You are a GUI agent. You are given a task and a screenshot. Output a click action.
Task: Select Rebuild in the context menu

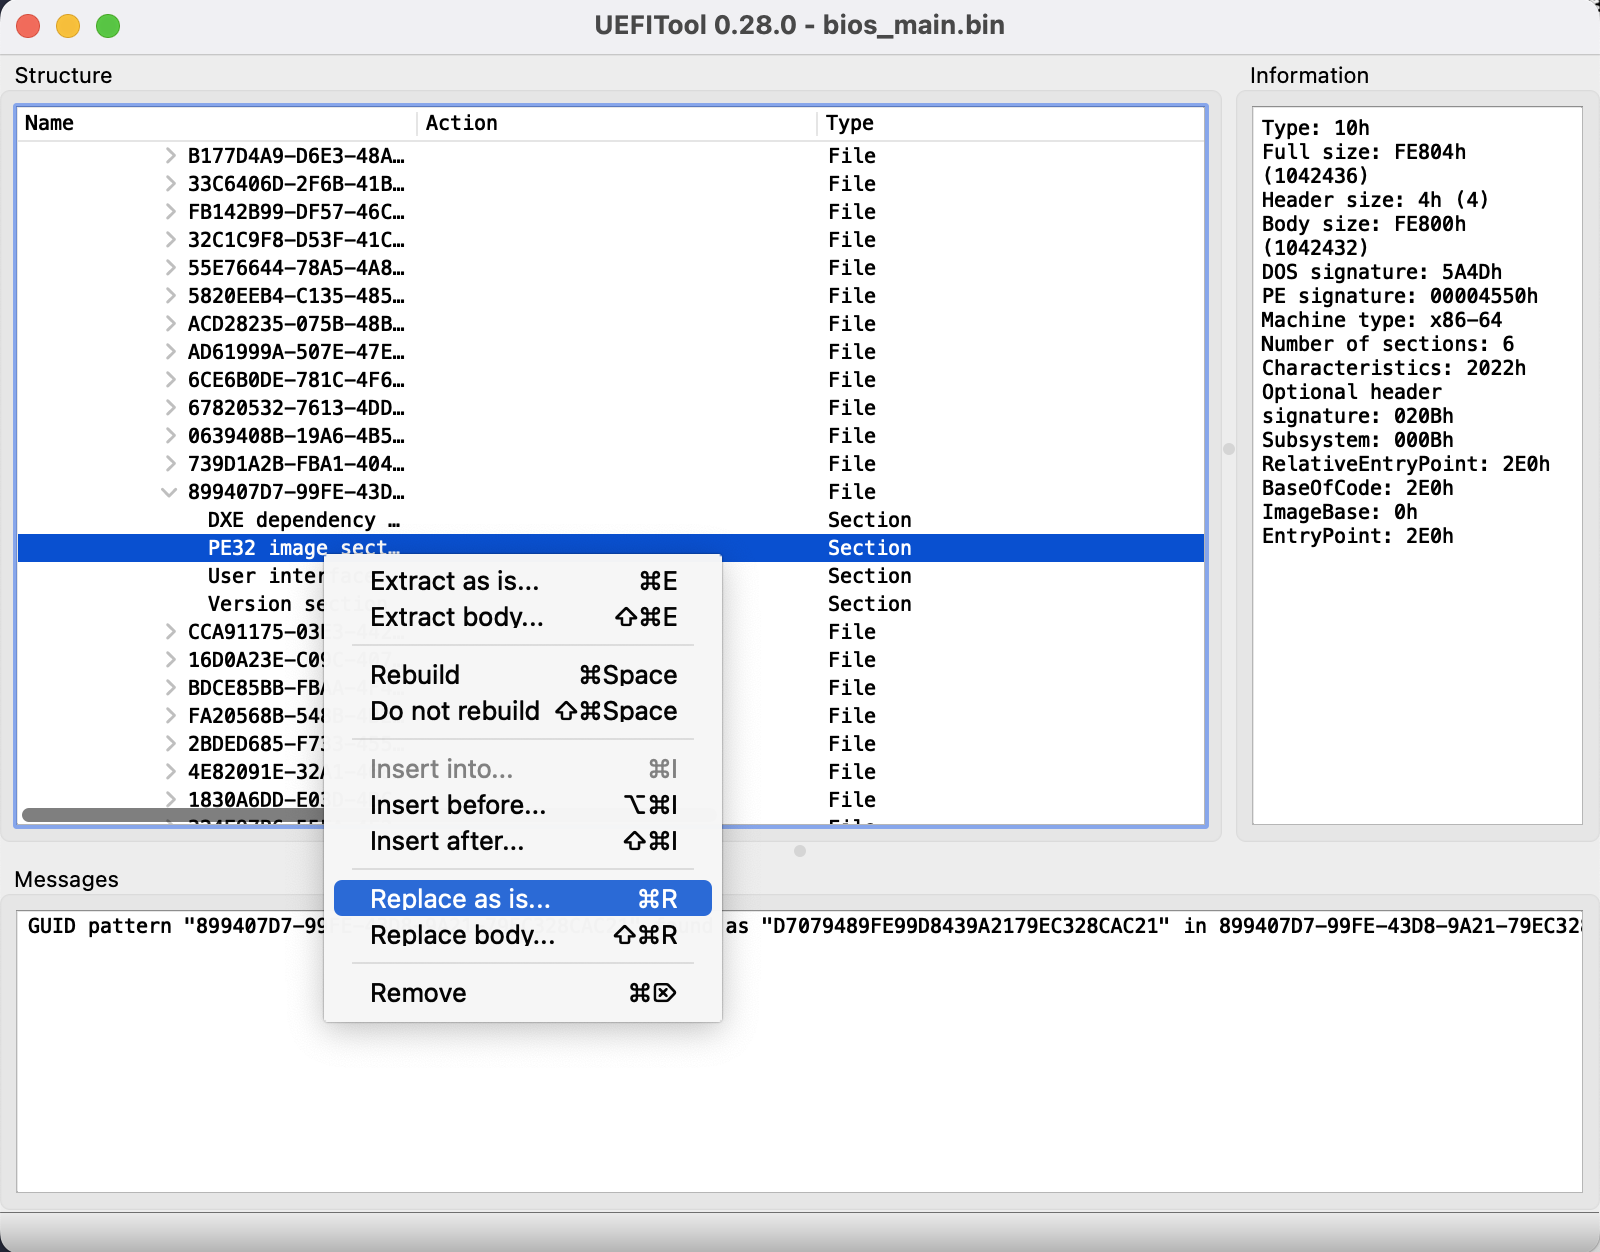point(523,675)
